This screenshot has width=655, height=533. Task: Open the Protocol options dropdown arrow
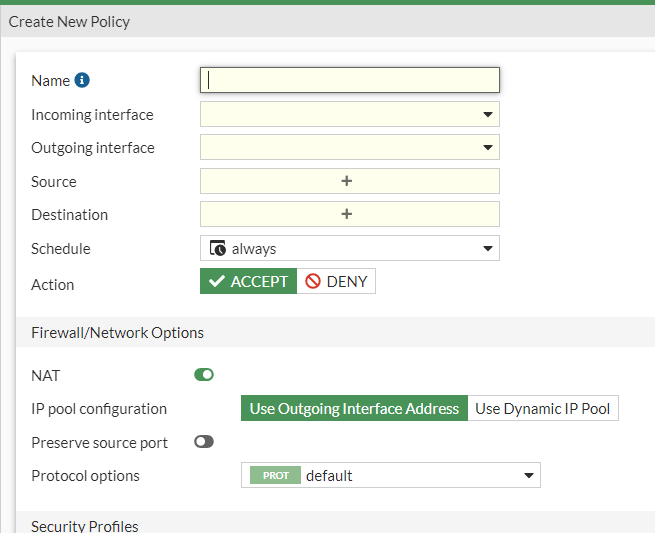[529, 475]
